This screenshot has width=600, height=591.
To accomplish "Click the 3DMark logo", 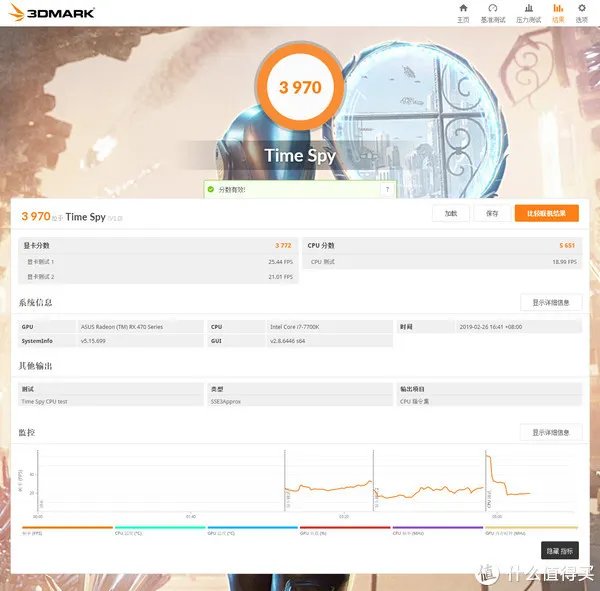I will pyautogui.click(x=52, y=13).
